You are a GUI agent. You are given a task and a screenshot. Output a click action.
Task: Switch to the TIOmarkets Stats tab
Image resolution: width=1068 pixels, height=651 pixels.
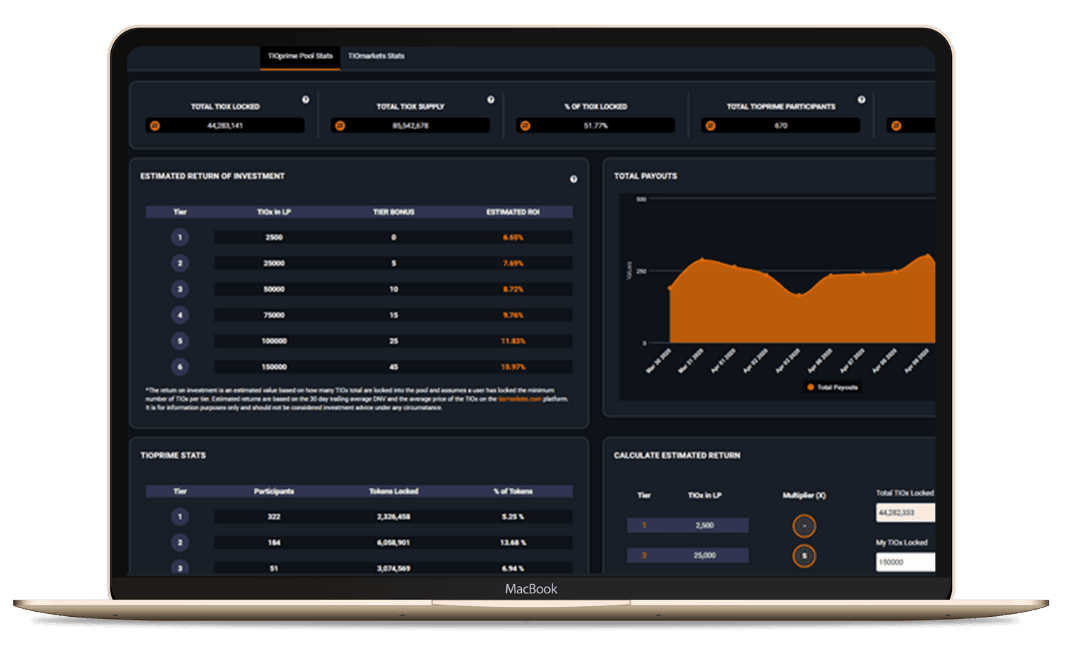click(376, 56)
